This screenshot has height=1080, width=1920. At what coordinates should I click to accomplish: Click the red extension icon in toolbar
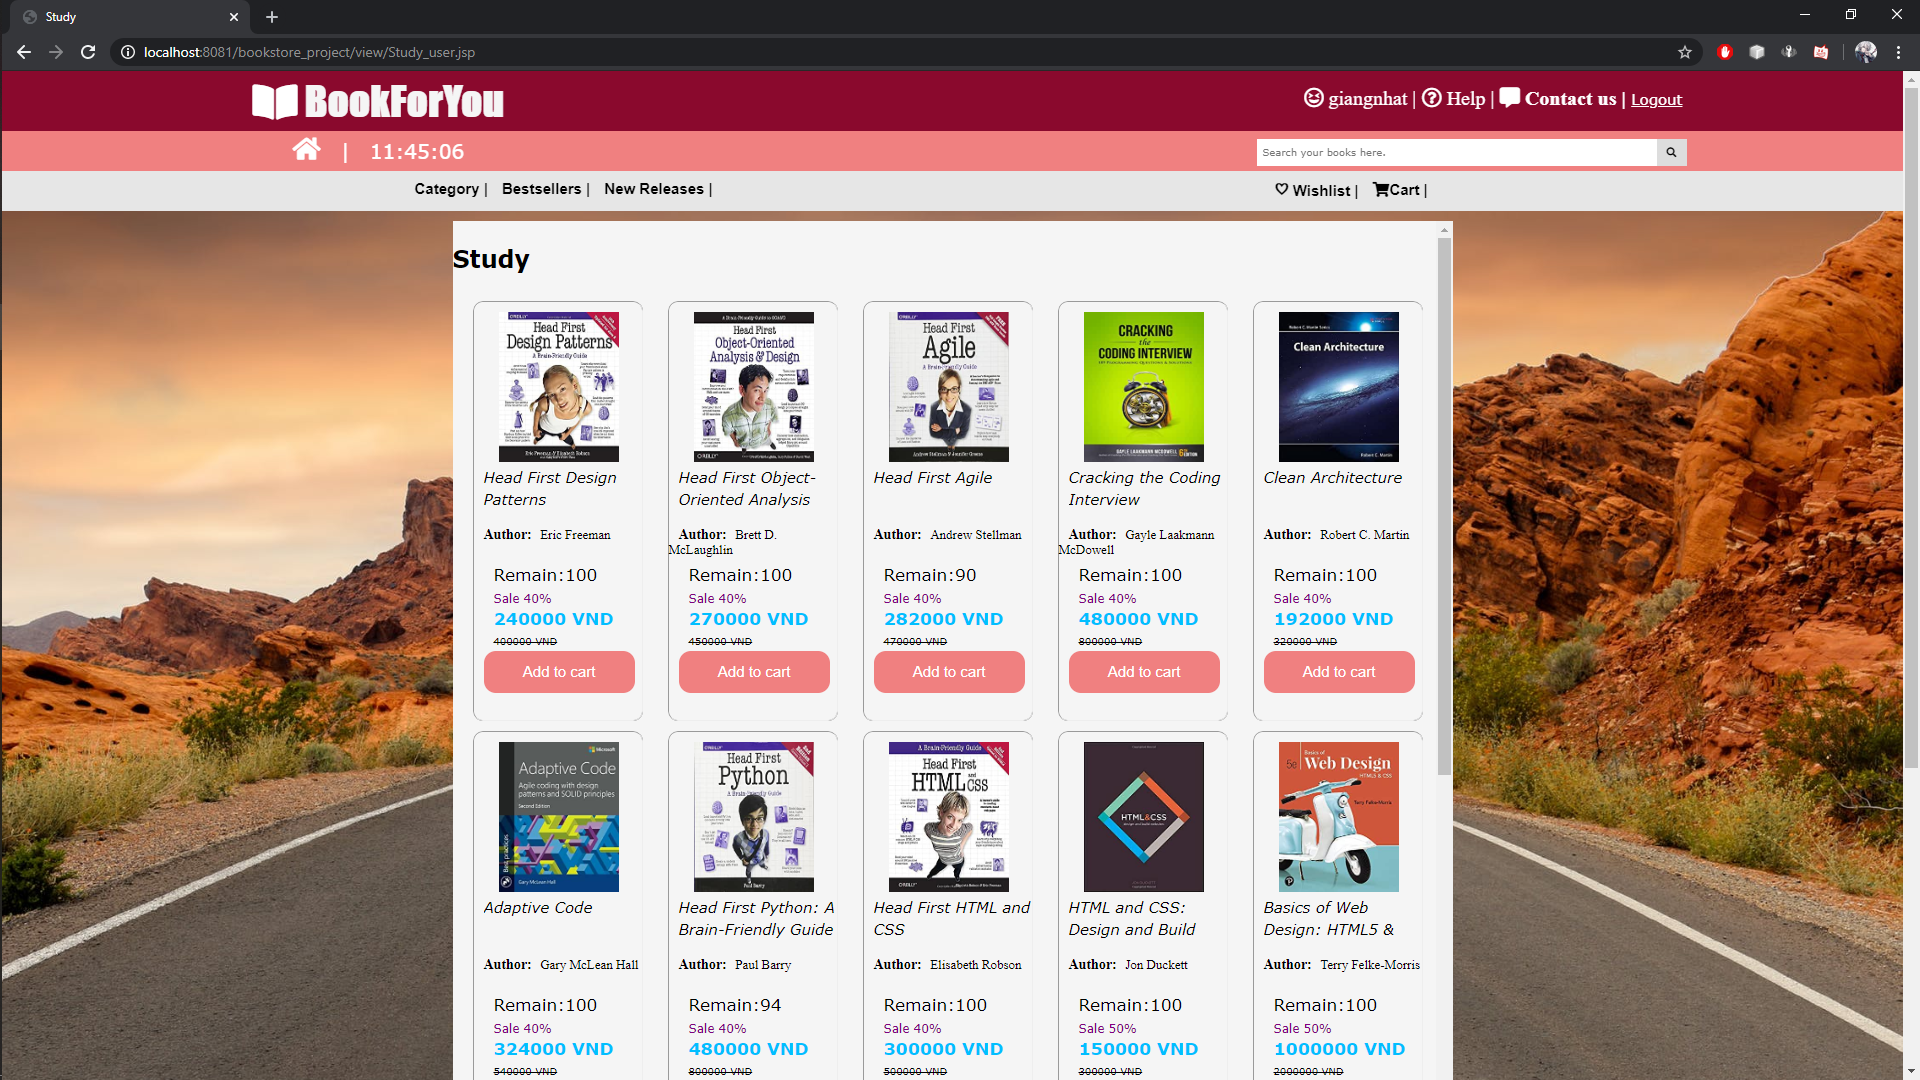1725,52
